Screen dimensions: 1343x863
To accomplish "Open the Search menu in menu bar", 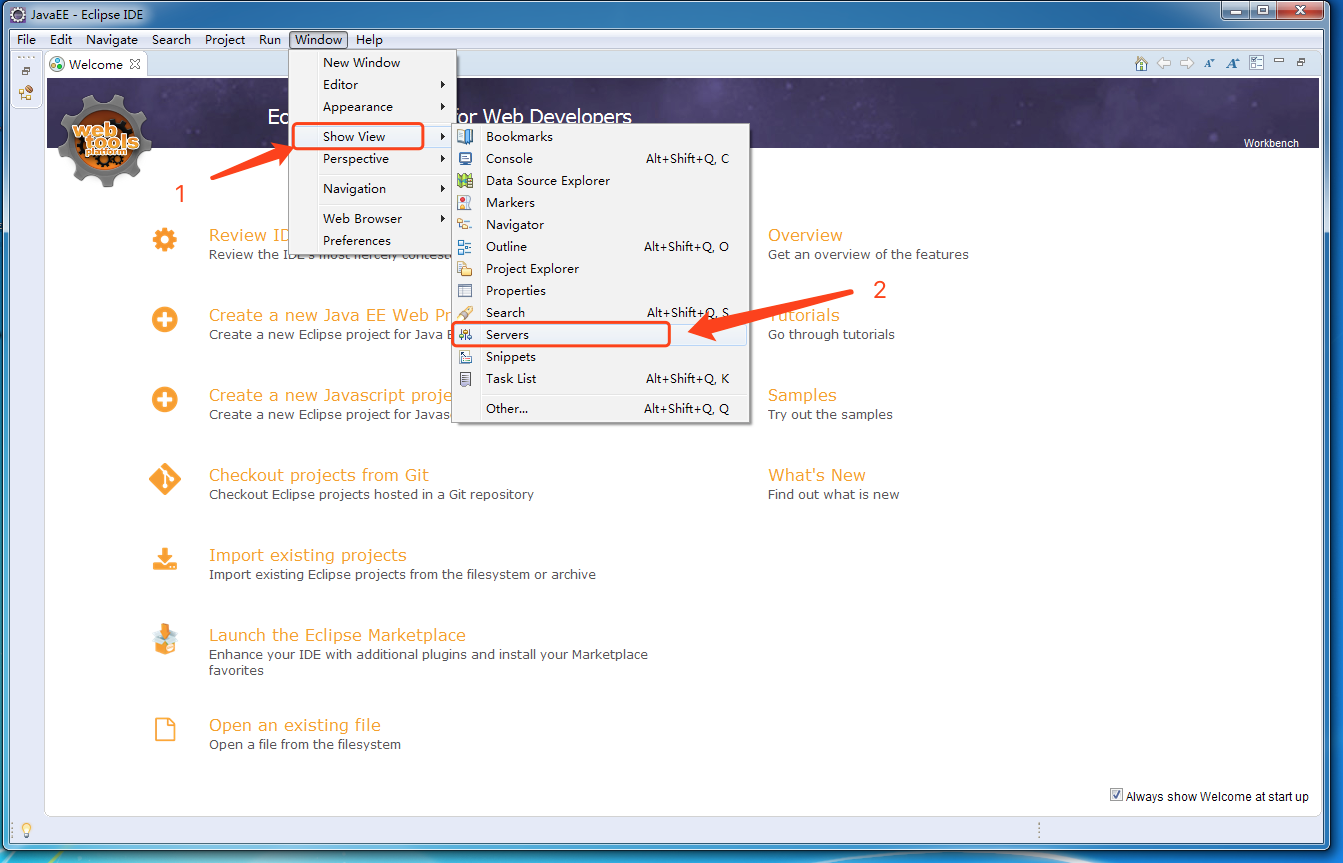I will pos(171,40).
